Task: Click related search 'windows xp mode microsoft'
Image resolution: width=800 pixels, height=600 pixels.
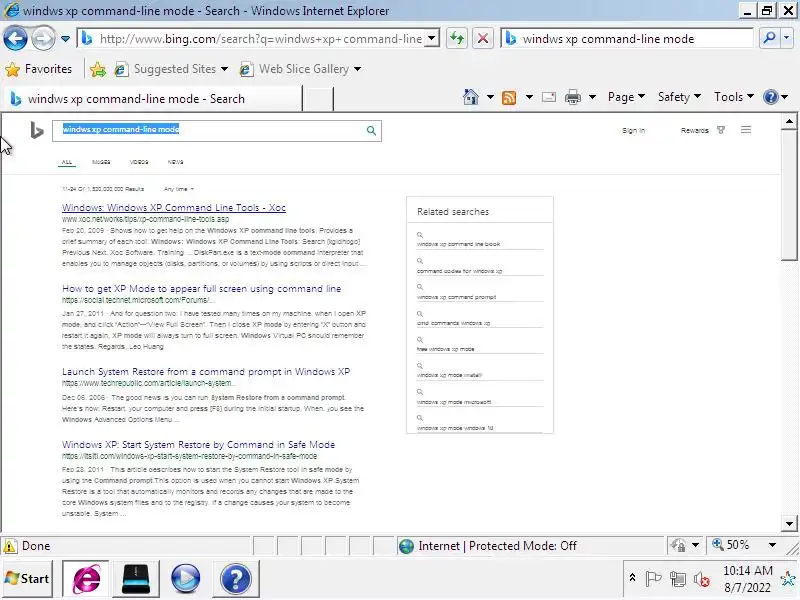Action: click(454, 402)
